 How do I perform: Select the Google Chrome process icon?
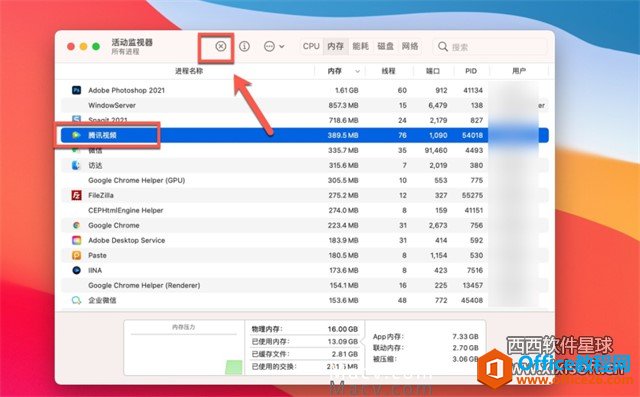click(x=76, y=225)
